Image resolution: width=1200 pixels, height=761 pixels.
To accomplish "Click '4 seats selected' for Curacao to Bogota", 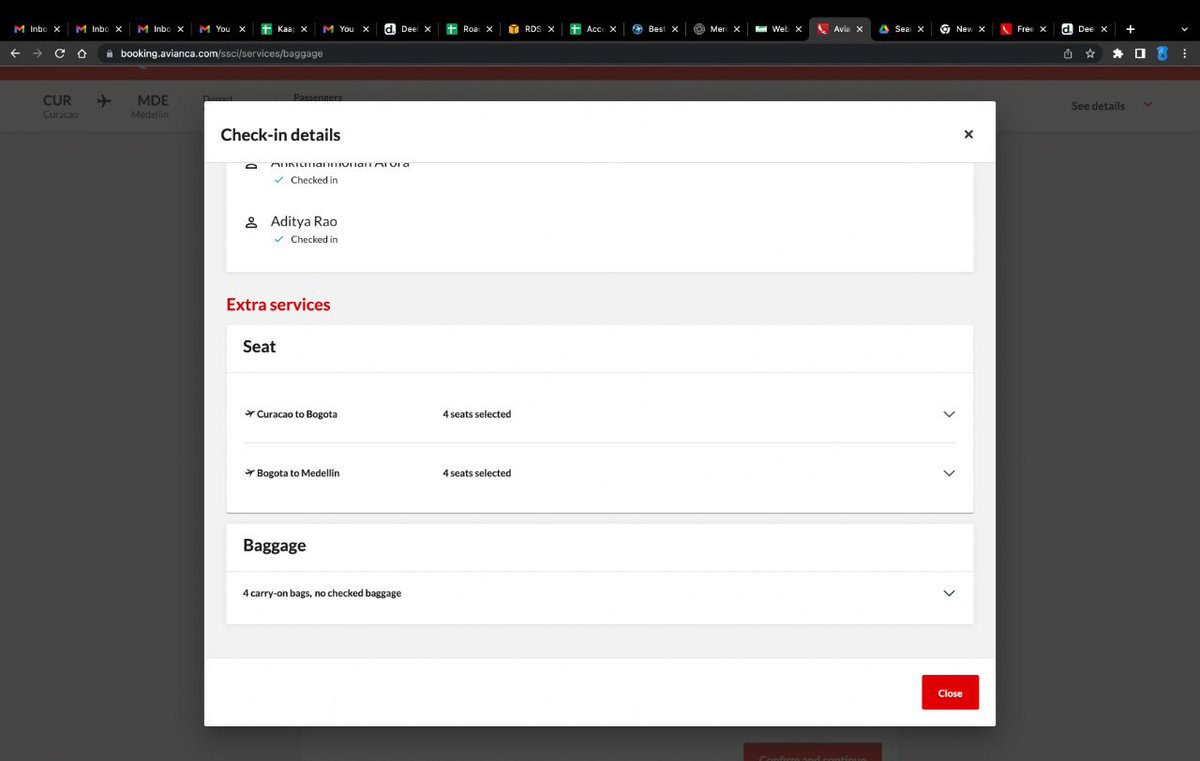I will pos(477,414).
